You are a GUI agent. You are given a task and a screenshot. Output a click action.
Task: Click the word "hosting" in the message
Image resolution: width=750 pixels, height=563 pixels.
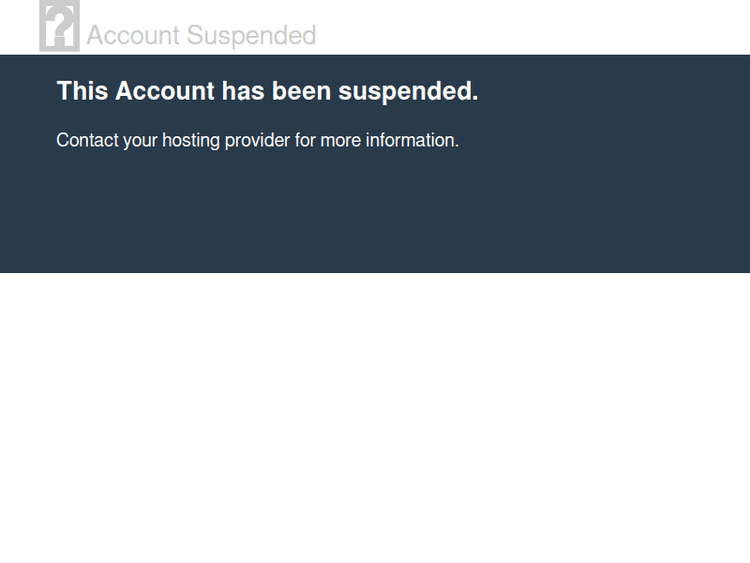click(x=191, y=140)
